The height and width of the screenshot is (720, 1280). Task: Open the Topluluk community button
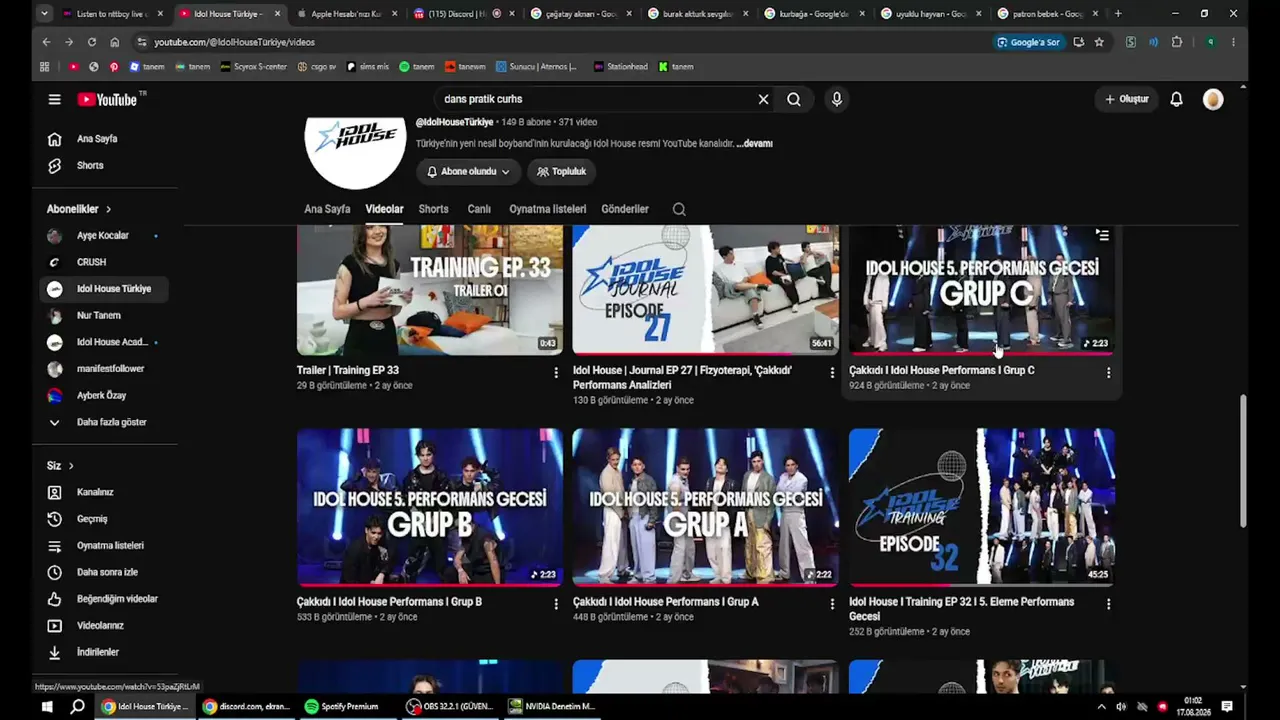point(562,172)
